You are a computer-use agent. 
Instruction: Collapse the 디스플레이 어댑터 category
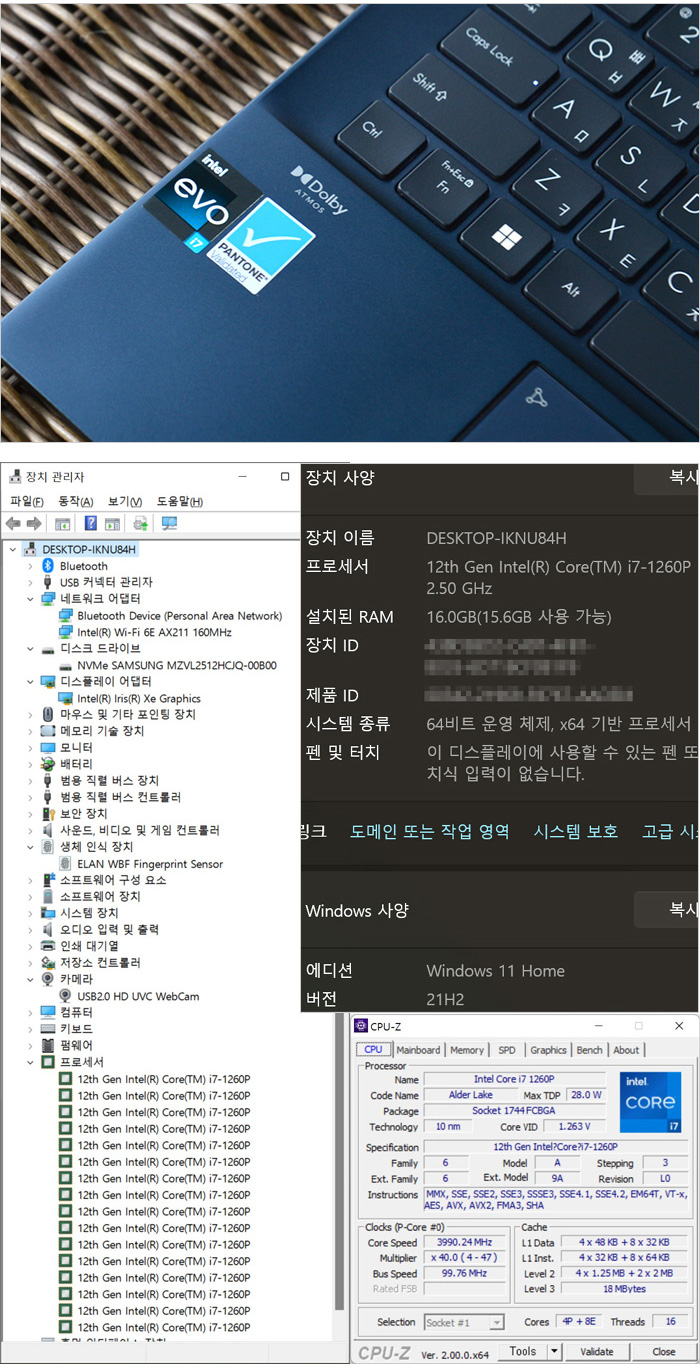click(x=31, y=682)
